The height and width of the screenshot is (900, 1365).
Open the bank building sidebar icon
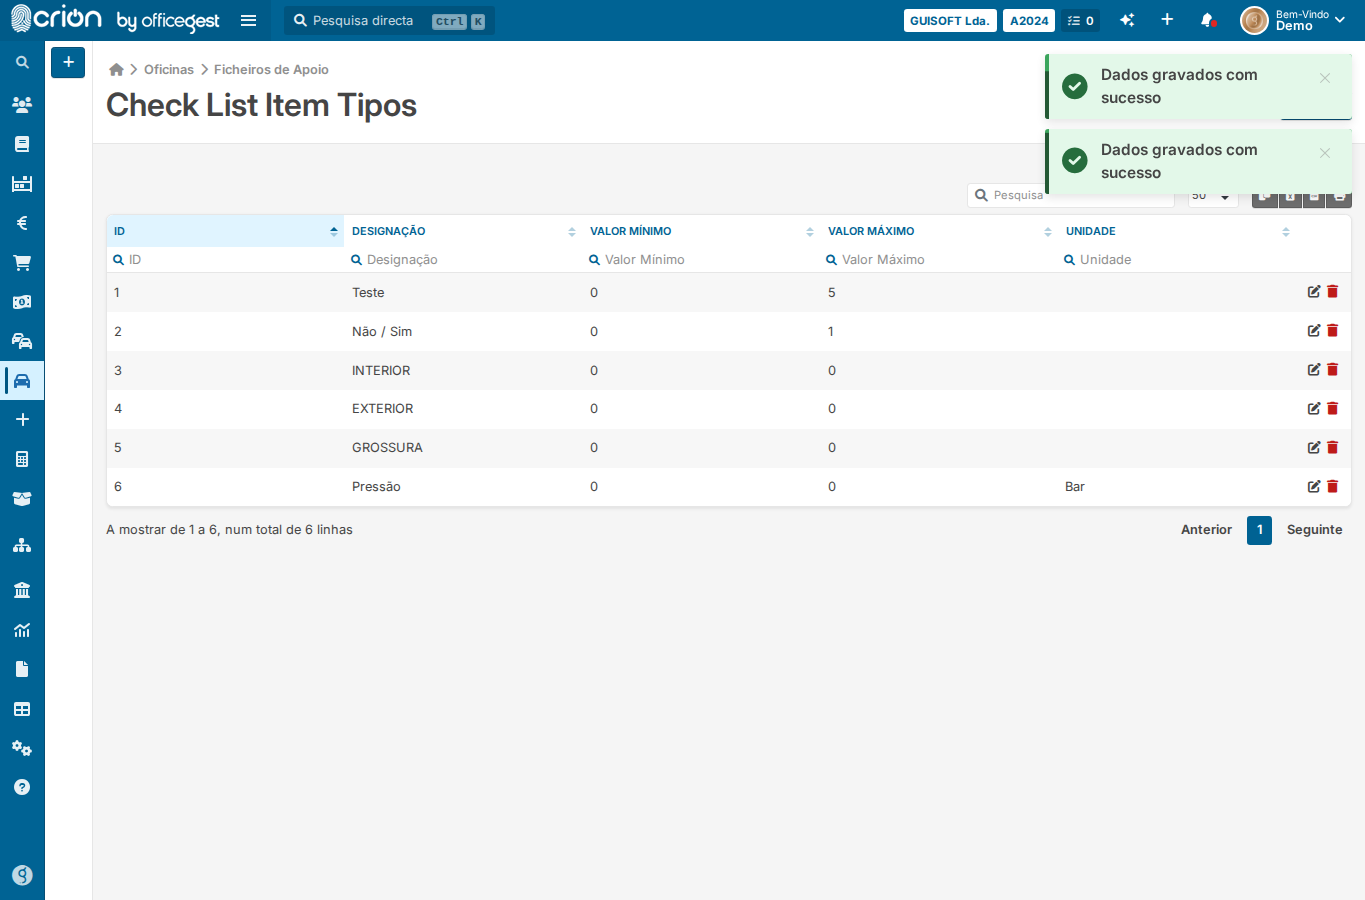coord(22,590)
